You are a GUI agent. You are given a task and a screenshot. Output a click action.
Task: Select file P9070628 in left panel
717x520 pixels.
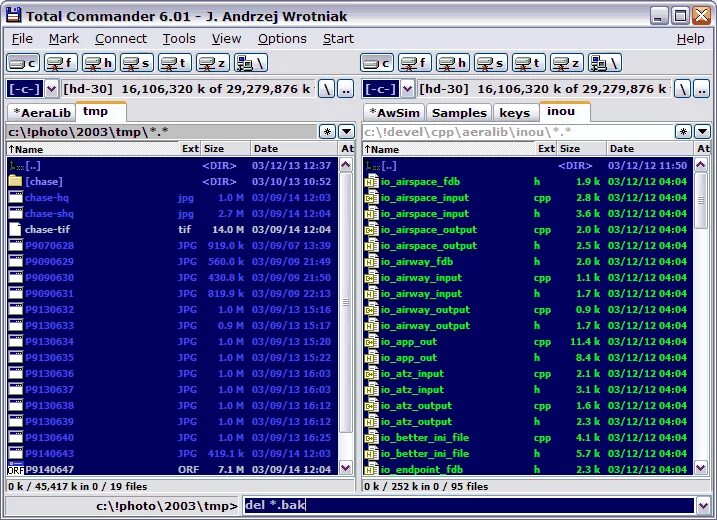coord(172,246)
